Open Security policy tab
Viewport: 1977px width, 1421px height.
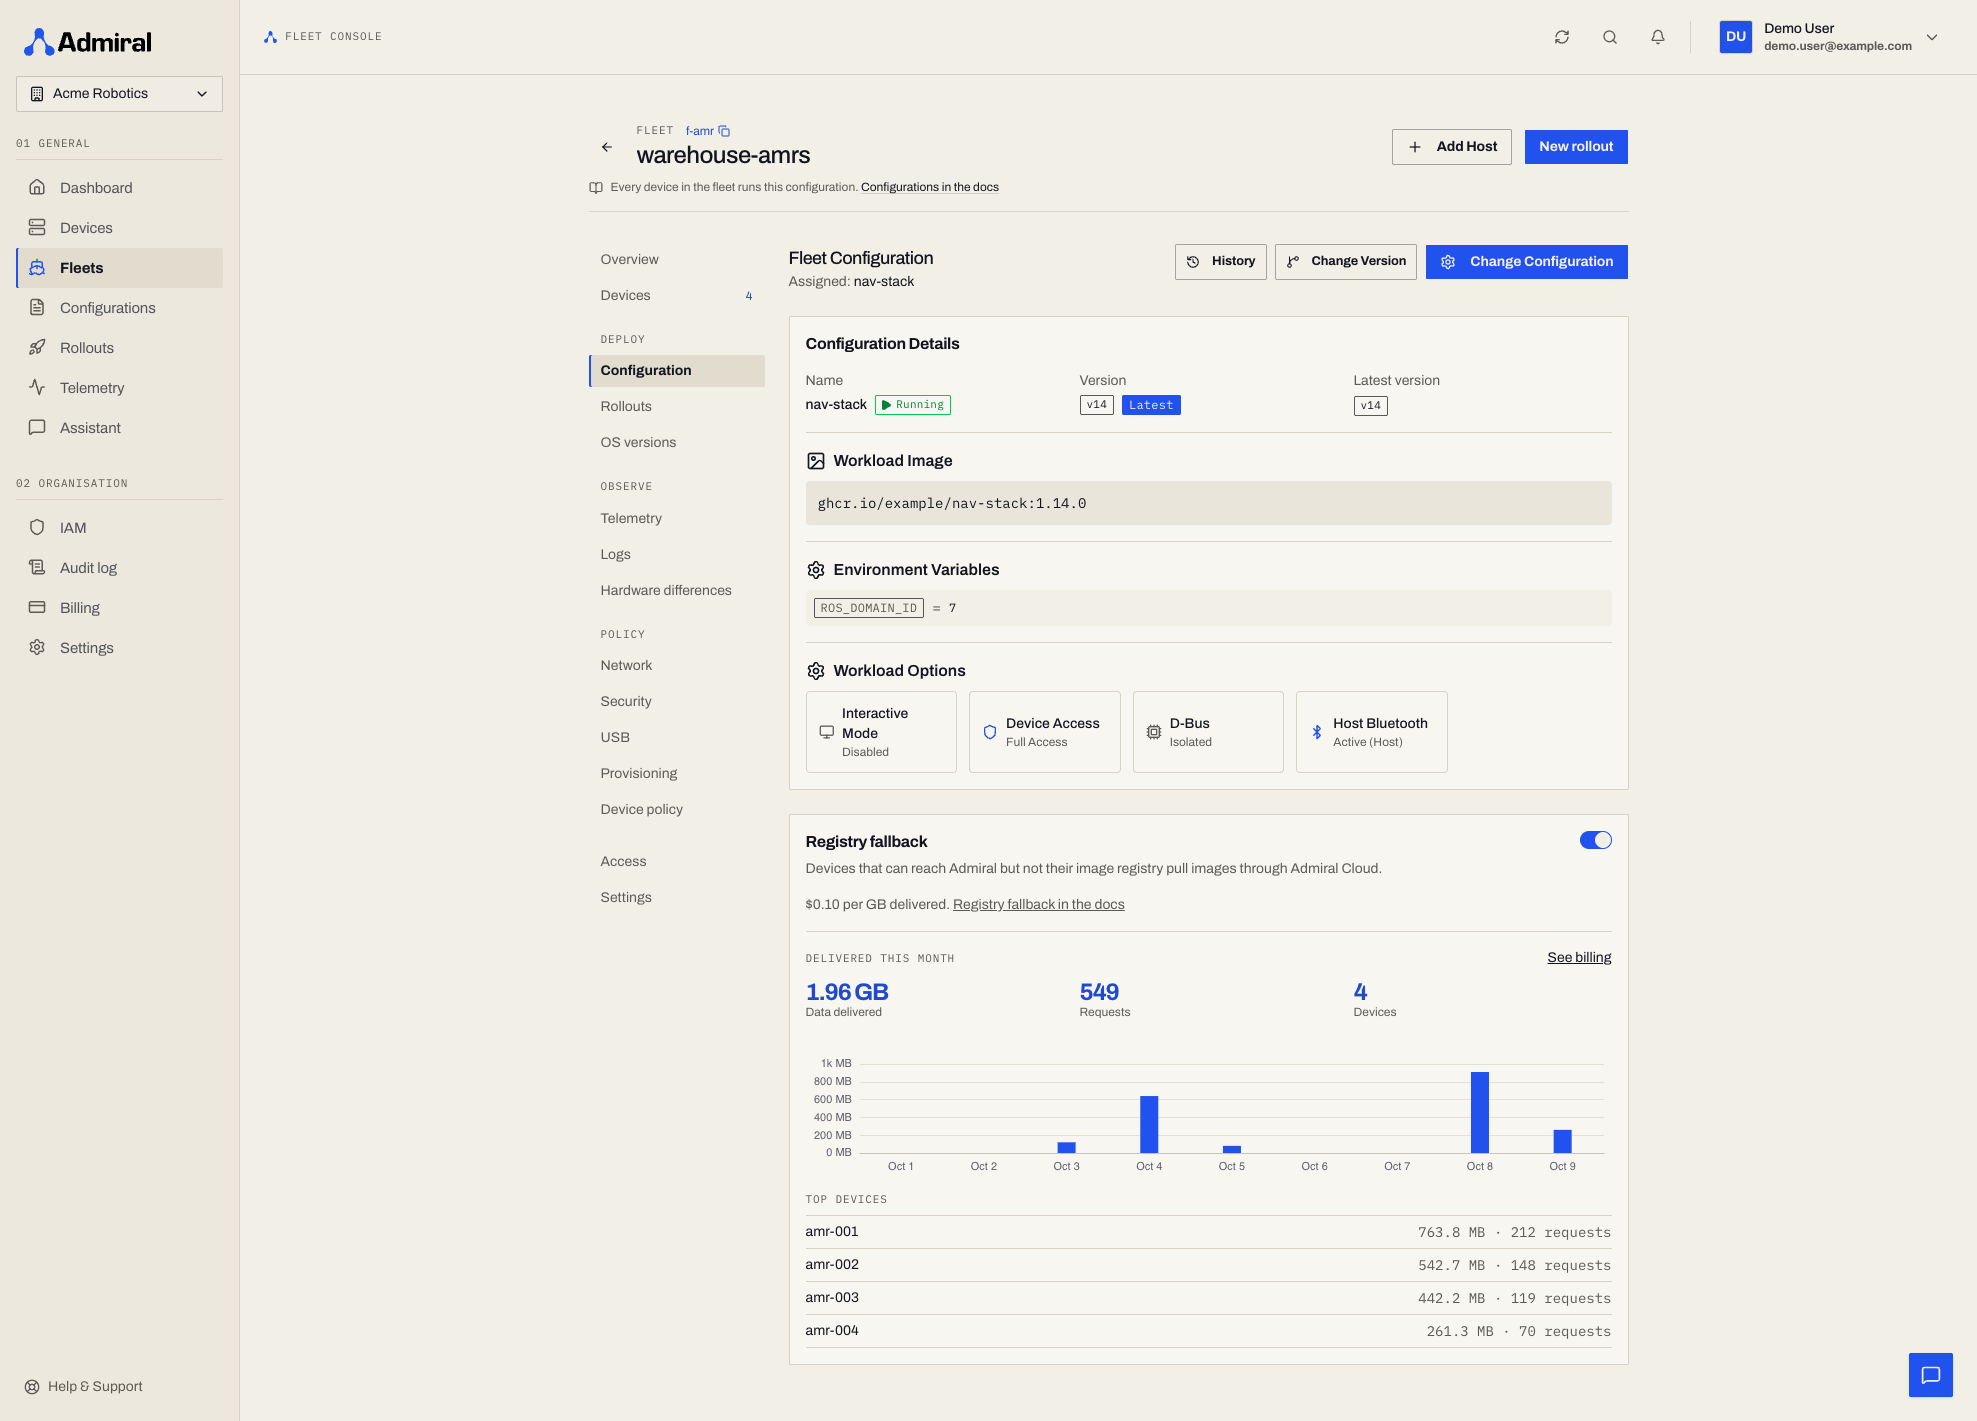[x=677, y=701]
